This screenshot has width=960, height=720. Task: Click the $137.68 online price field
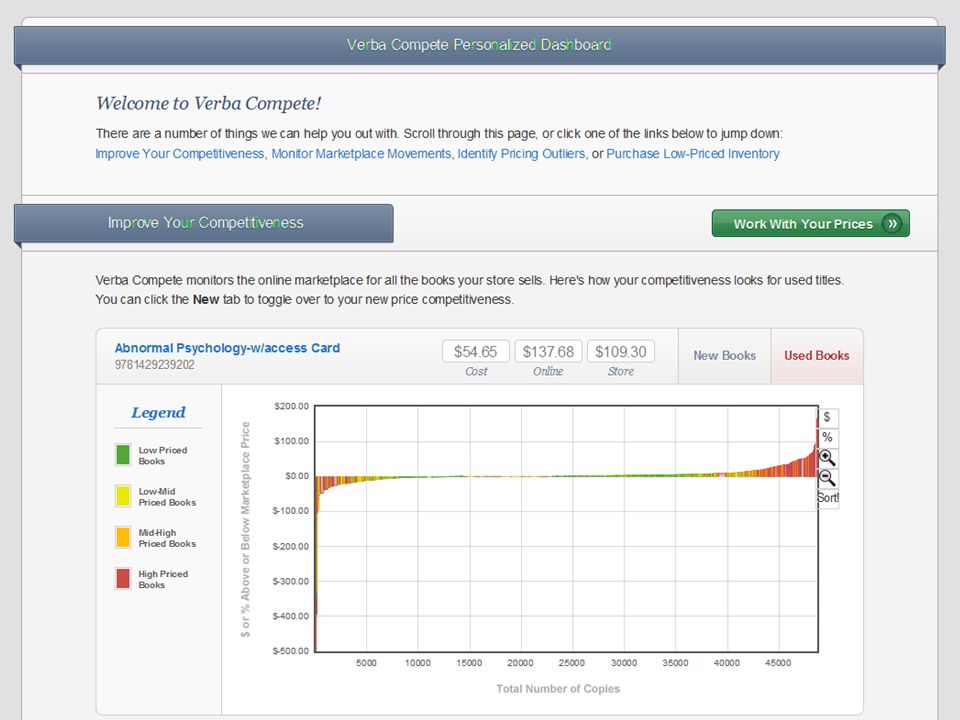[548, 351]
